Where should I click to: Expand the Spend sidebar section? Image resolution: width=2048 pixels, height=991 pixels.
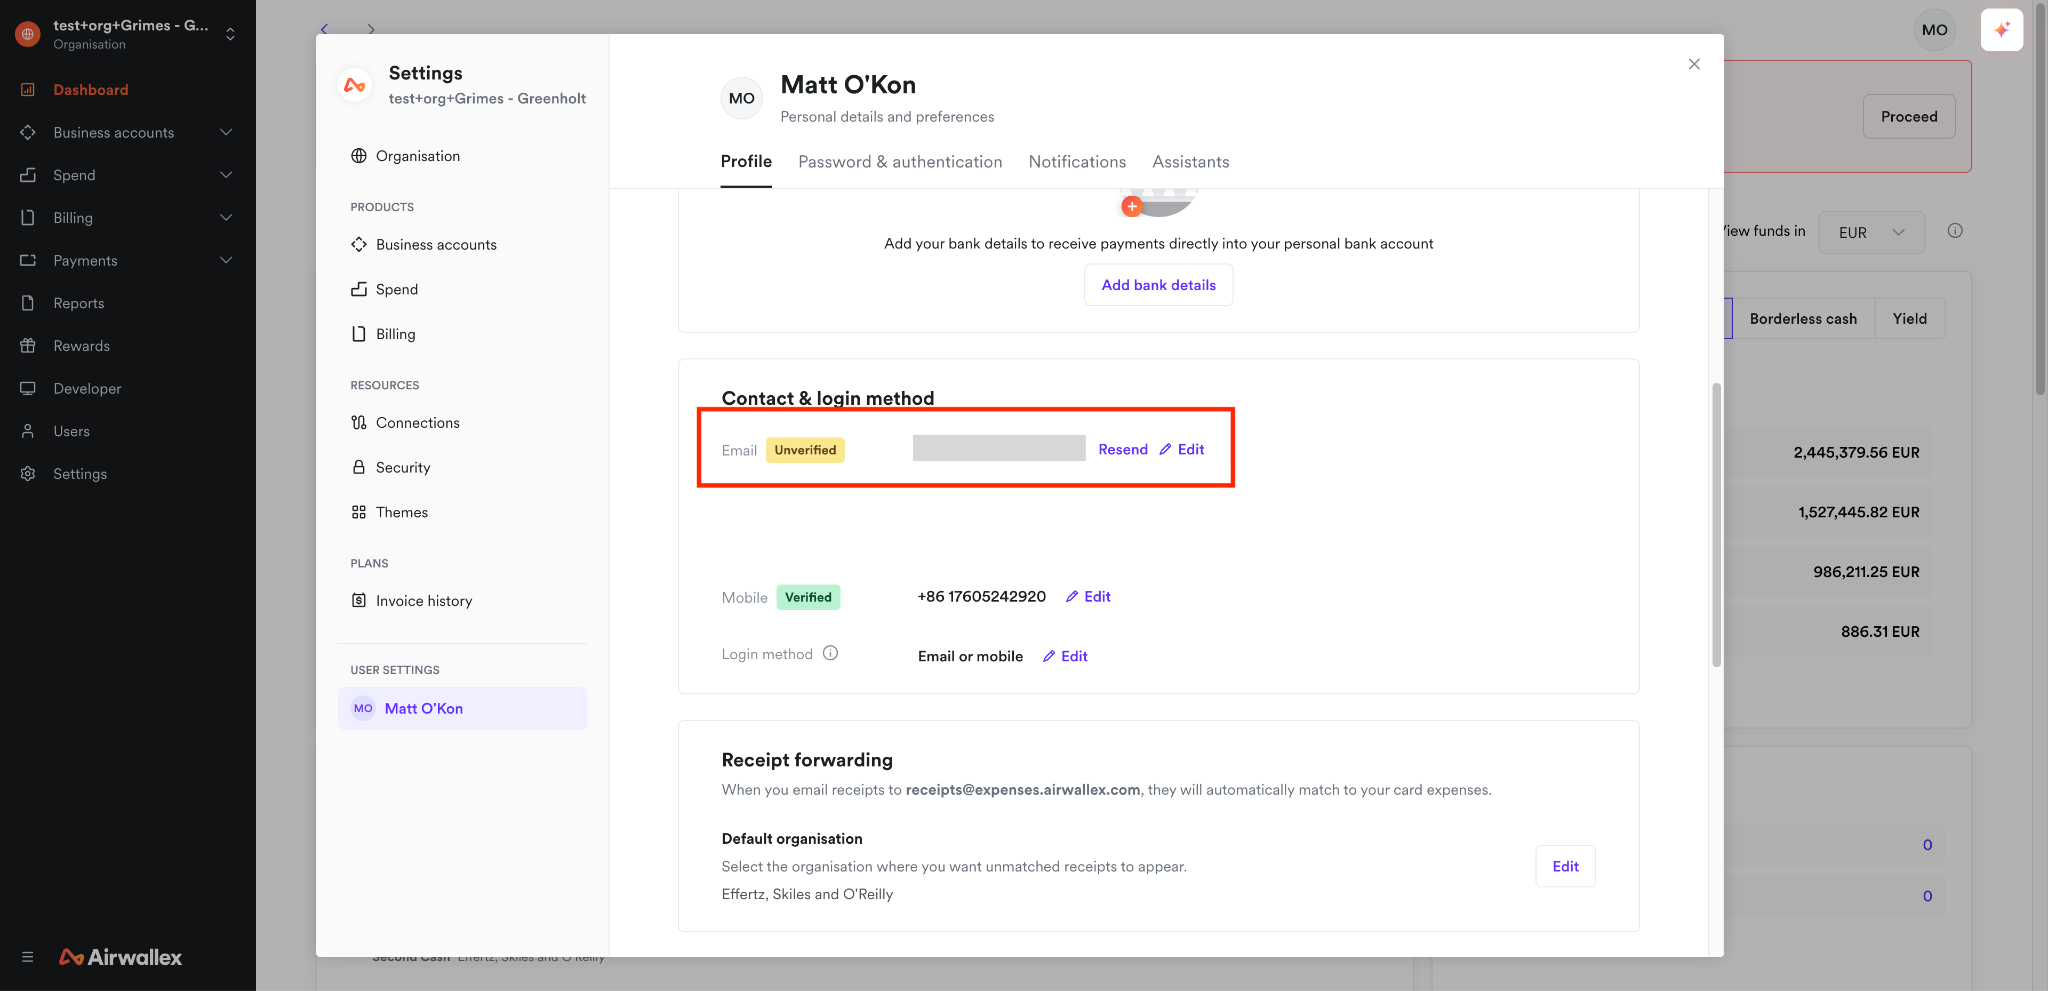pos(226,175)
